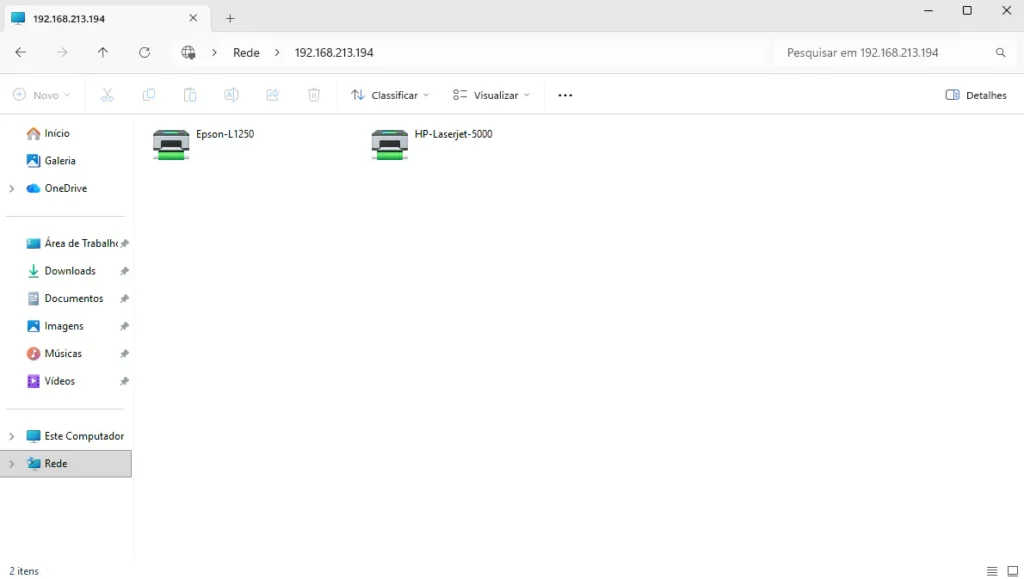
Task: Click the Cut scissors icon
Action: (107, 95)
